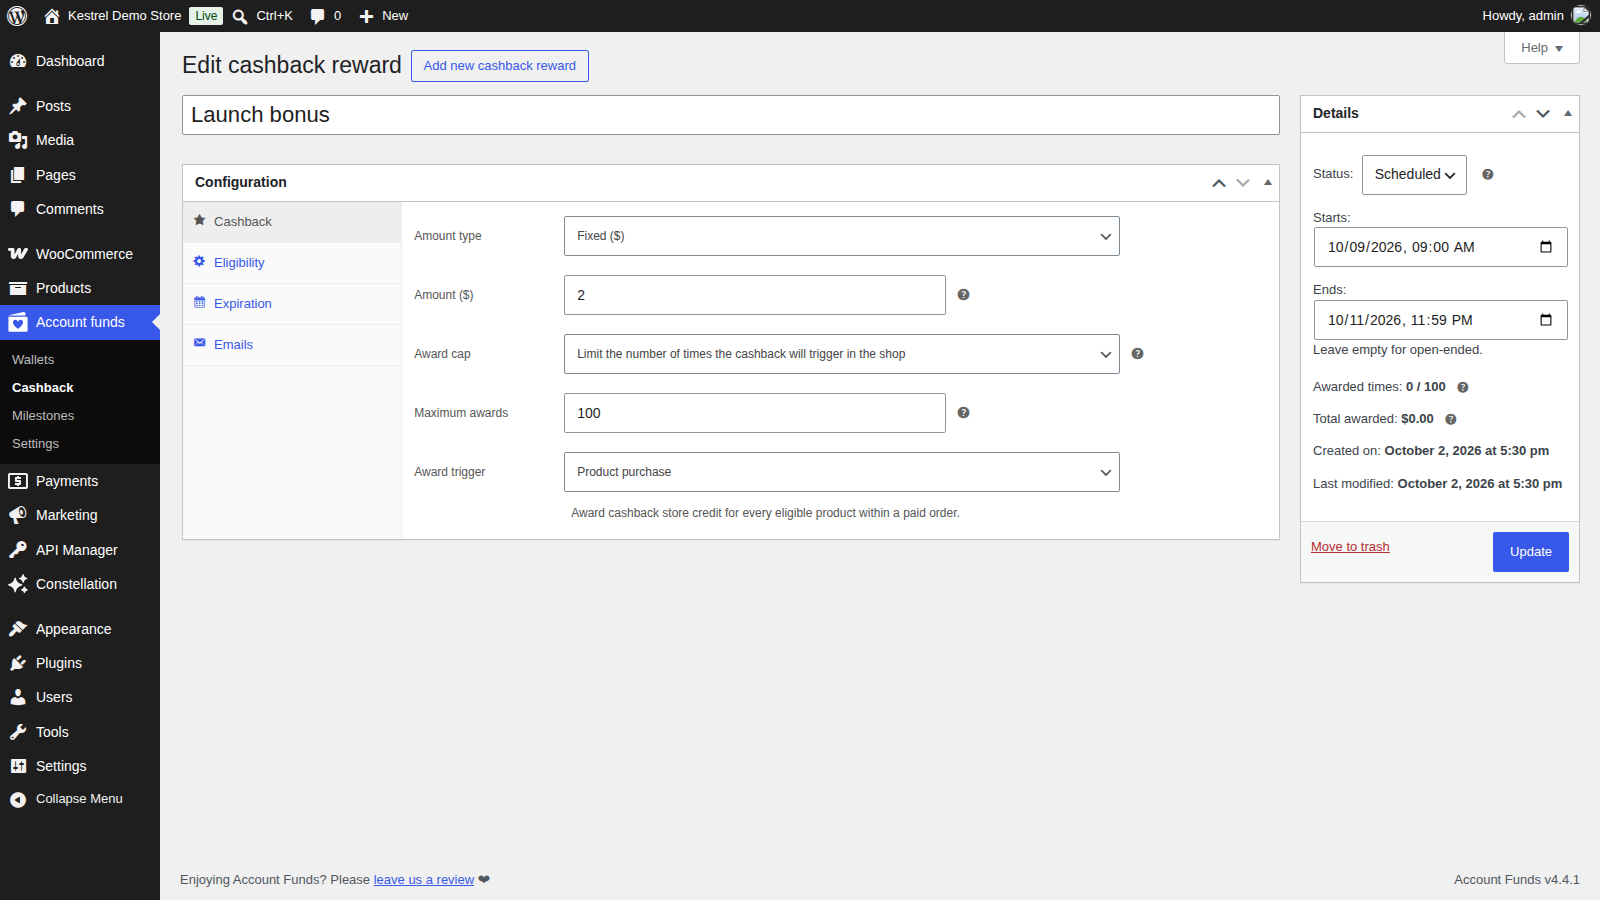Switch to the Expiration tab
The image size is (1600, 900).
point(292,304)
